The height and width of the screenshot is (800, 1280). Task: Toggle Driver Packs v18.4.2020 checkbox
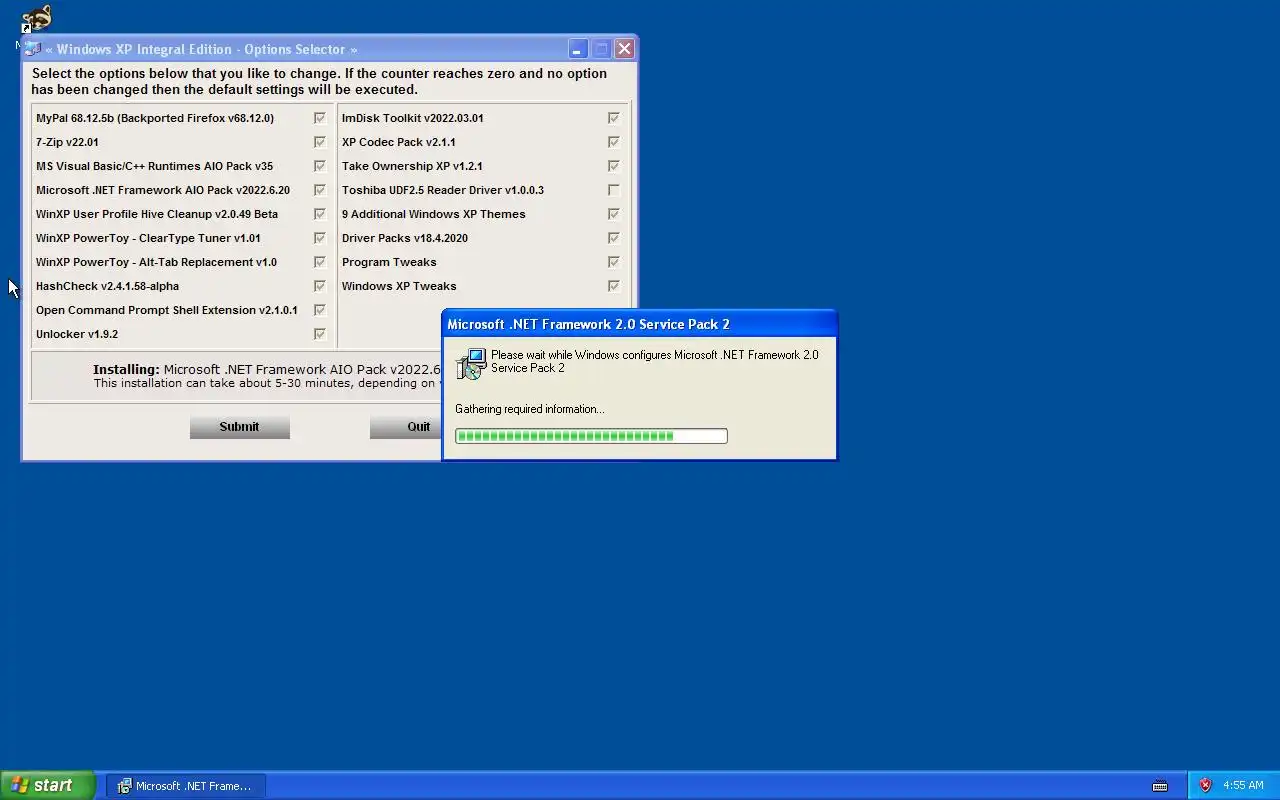click(x=614, y=238)
